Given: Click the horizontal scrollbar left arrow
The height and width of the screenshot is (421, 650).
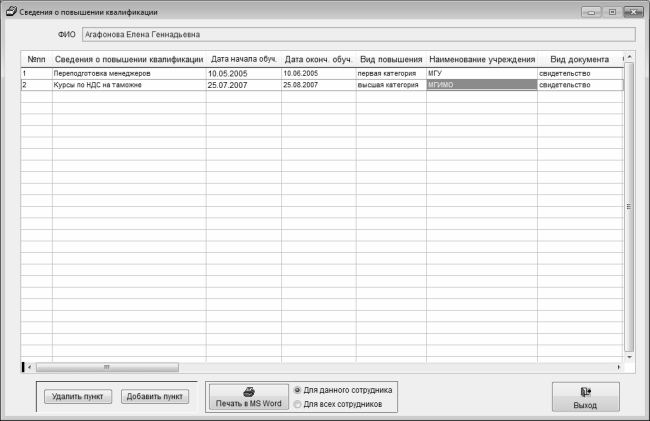Looking at the screenshot, I should click(x=29, y=367).
